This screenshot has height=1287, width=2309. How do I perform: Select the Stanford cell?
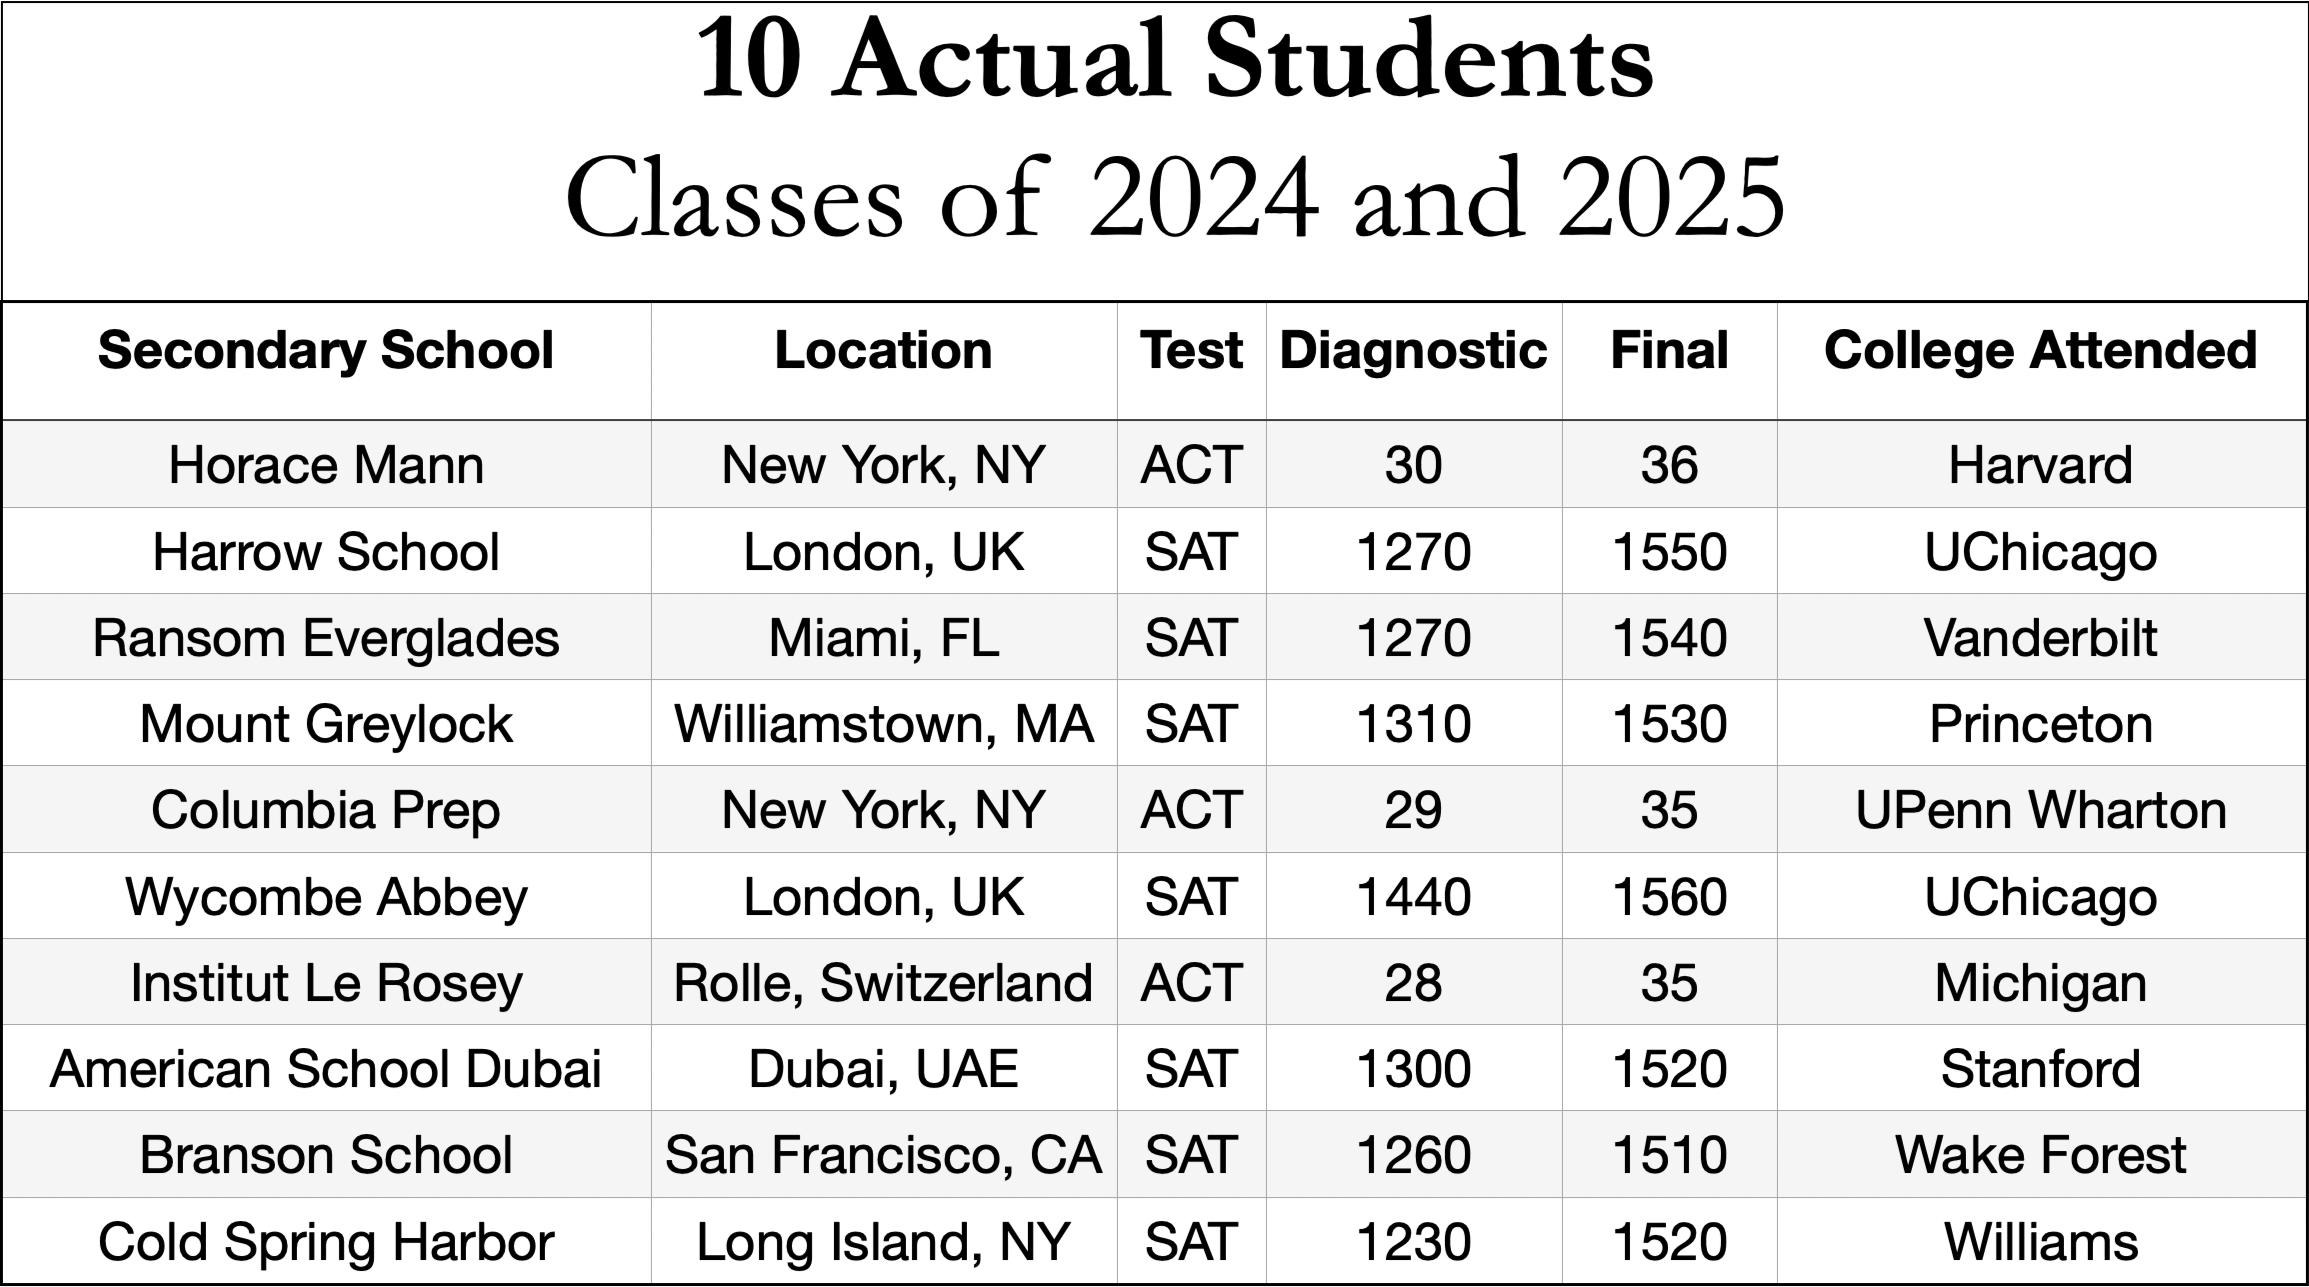click(2040, 1069)
